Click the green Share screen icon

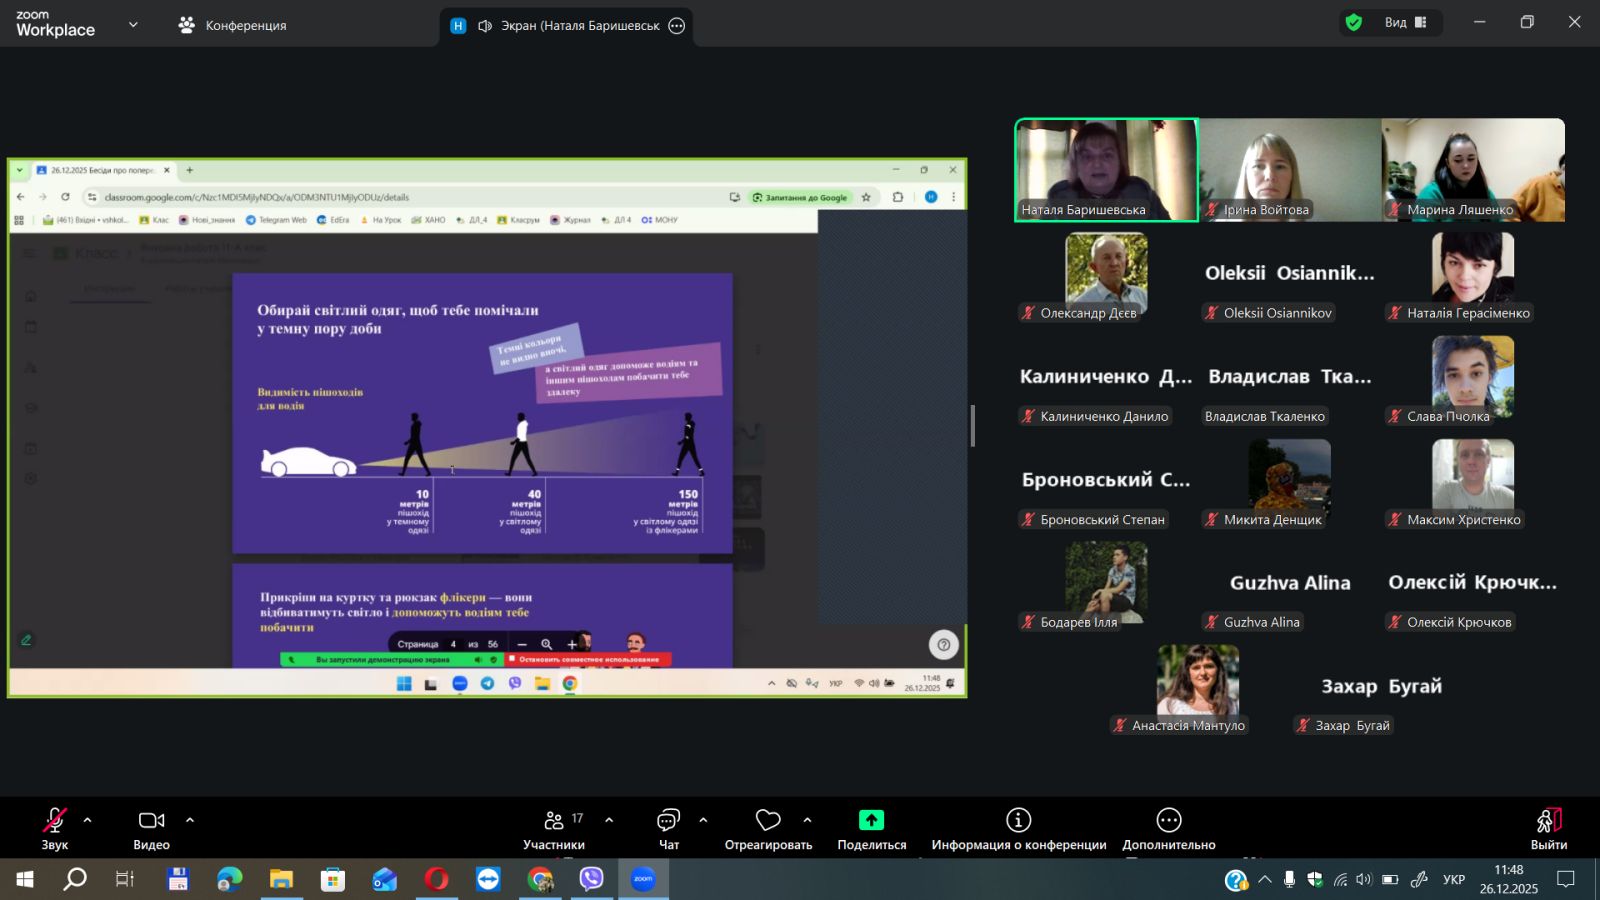point(871,821)
